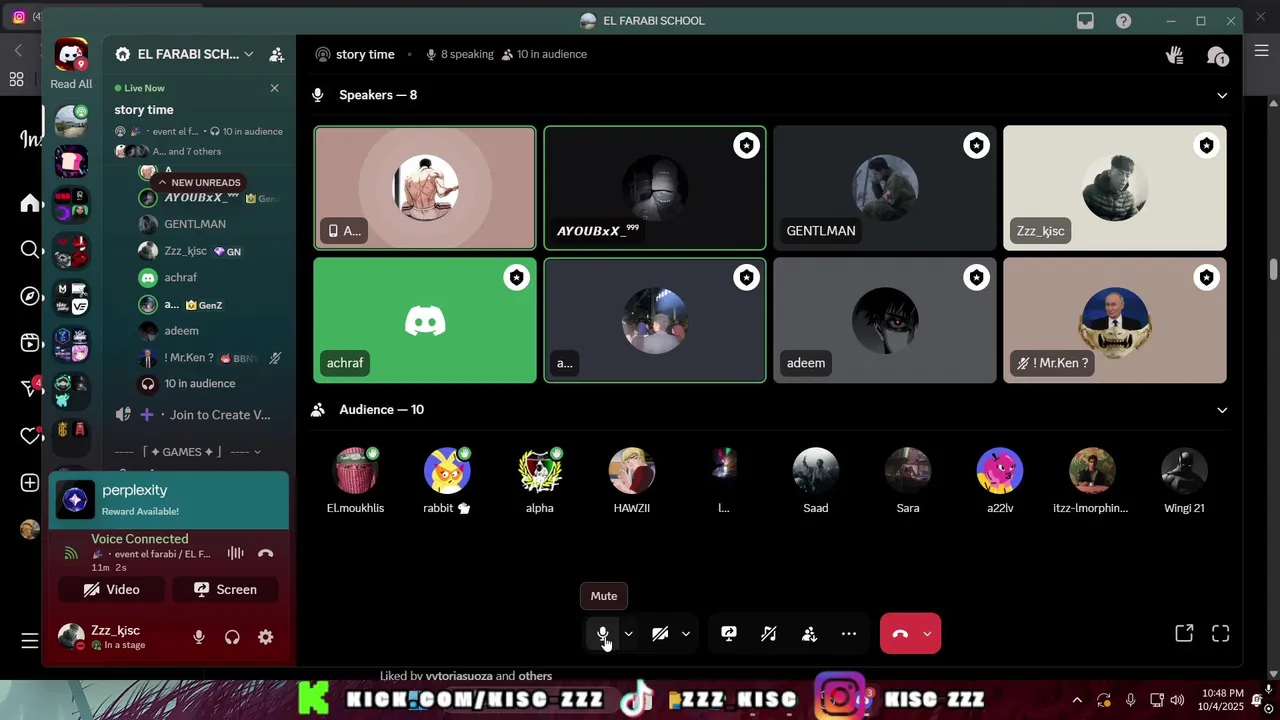The width and height of the screenshot is (1280, 720).
Task: Enter full screen mode
Action: click(1221, 633)
